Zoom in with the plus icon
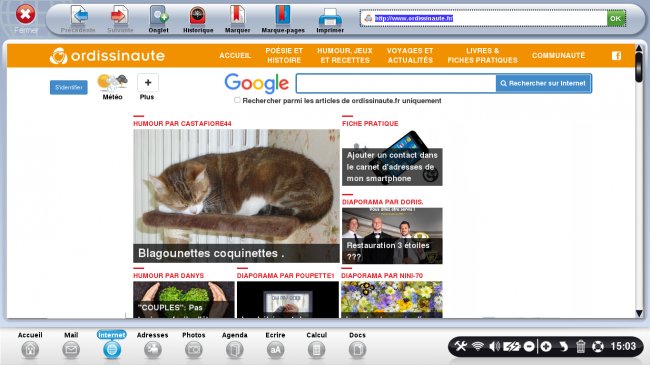The height and width of the screenshot is (365, 650). point(546,346)
